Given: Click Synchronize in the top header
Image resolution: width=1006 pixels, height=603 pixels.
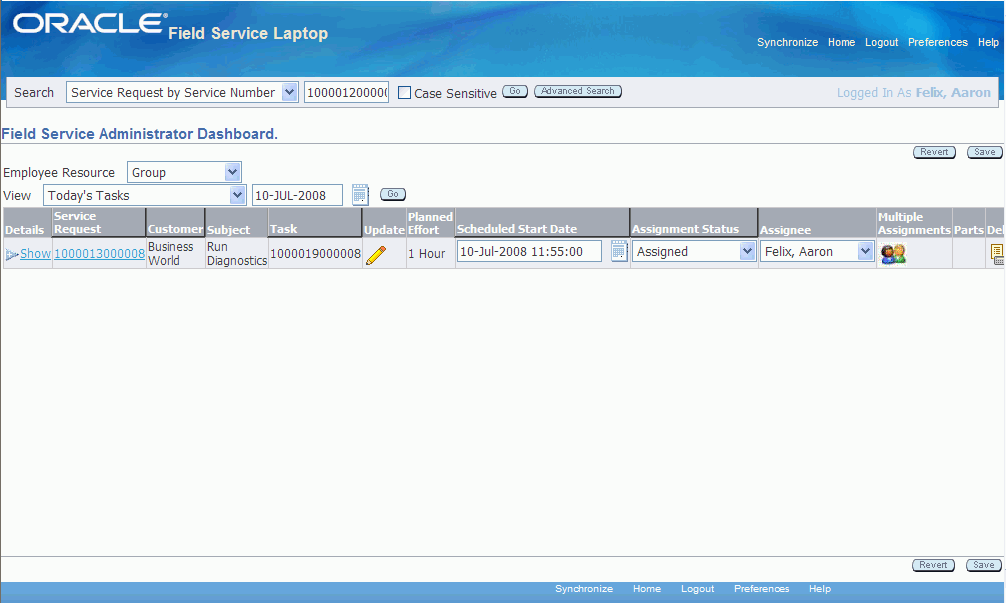Looking at the screenshot, I should 787,42.
